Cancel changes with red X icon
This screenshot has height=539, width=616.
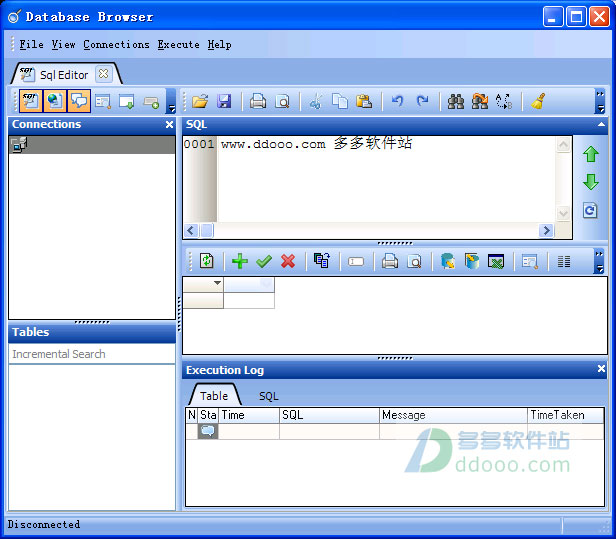pos(288,261)
